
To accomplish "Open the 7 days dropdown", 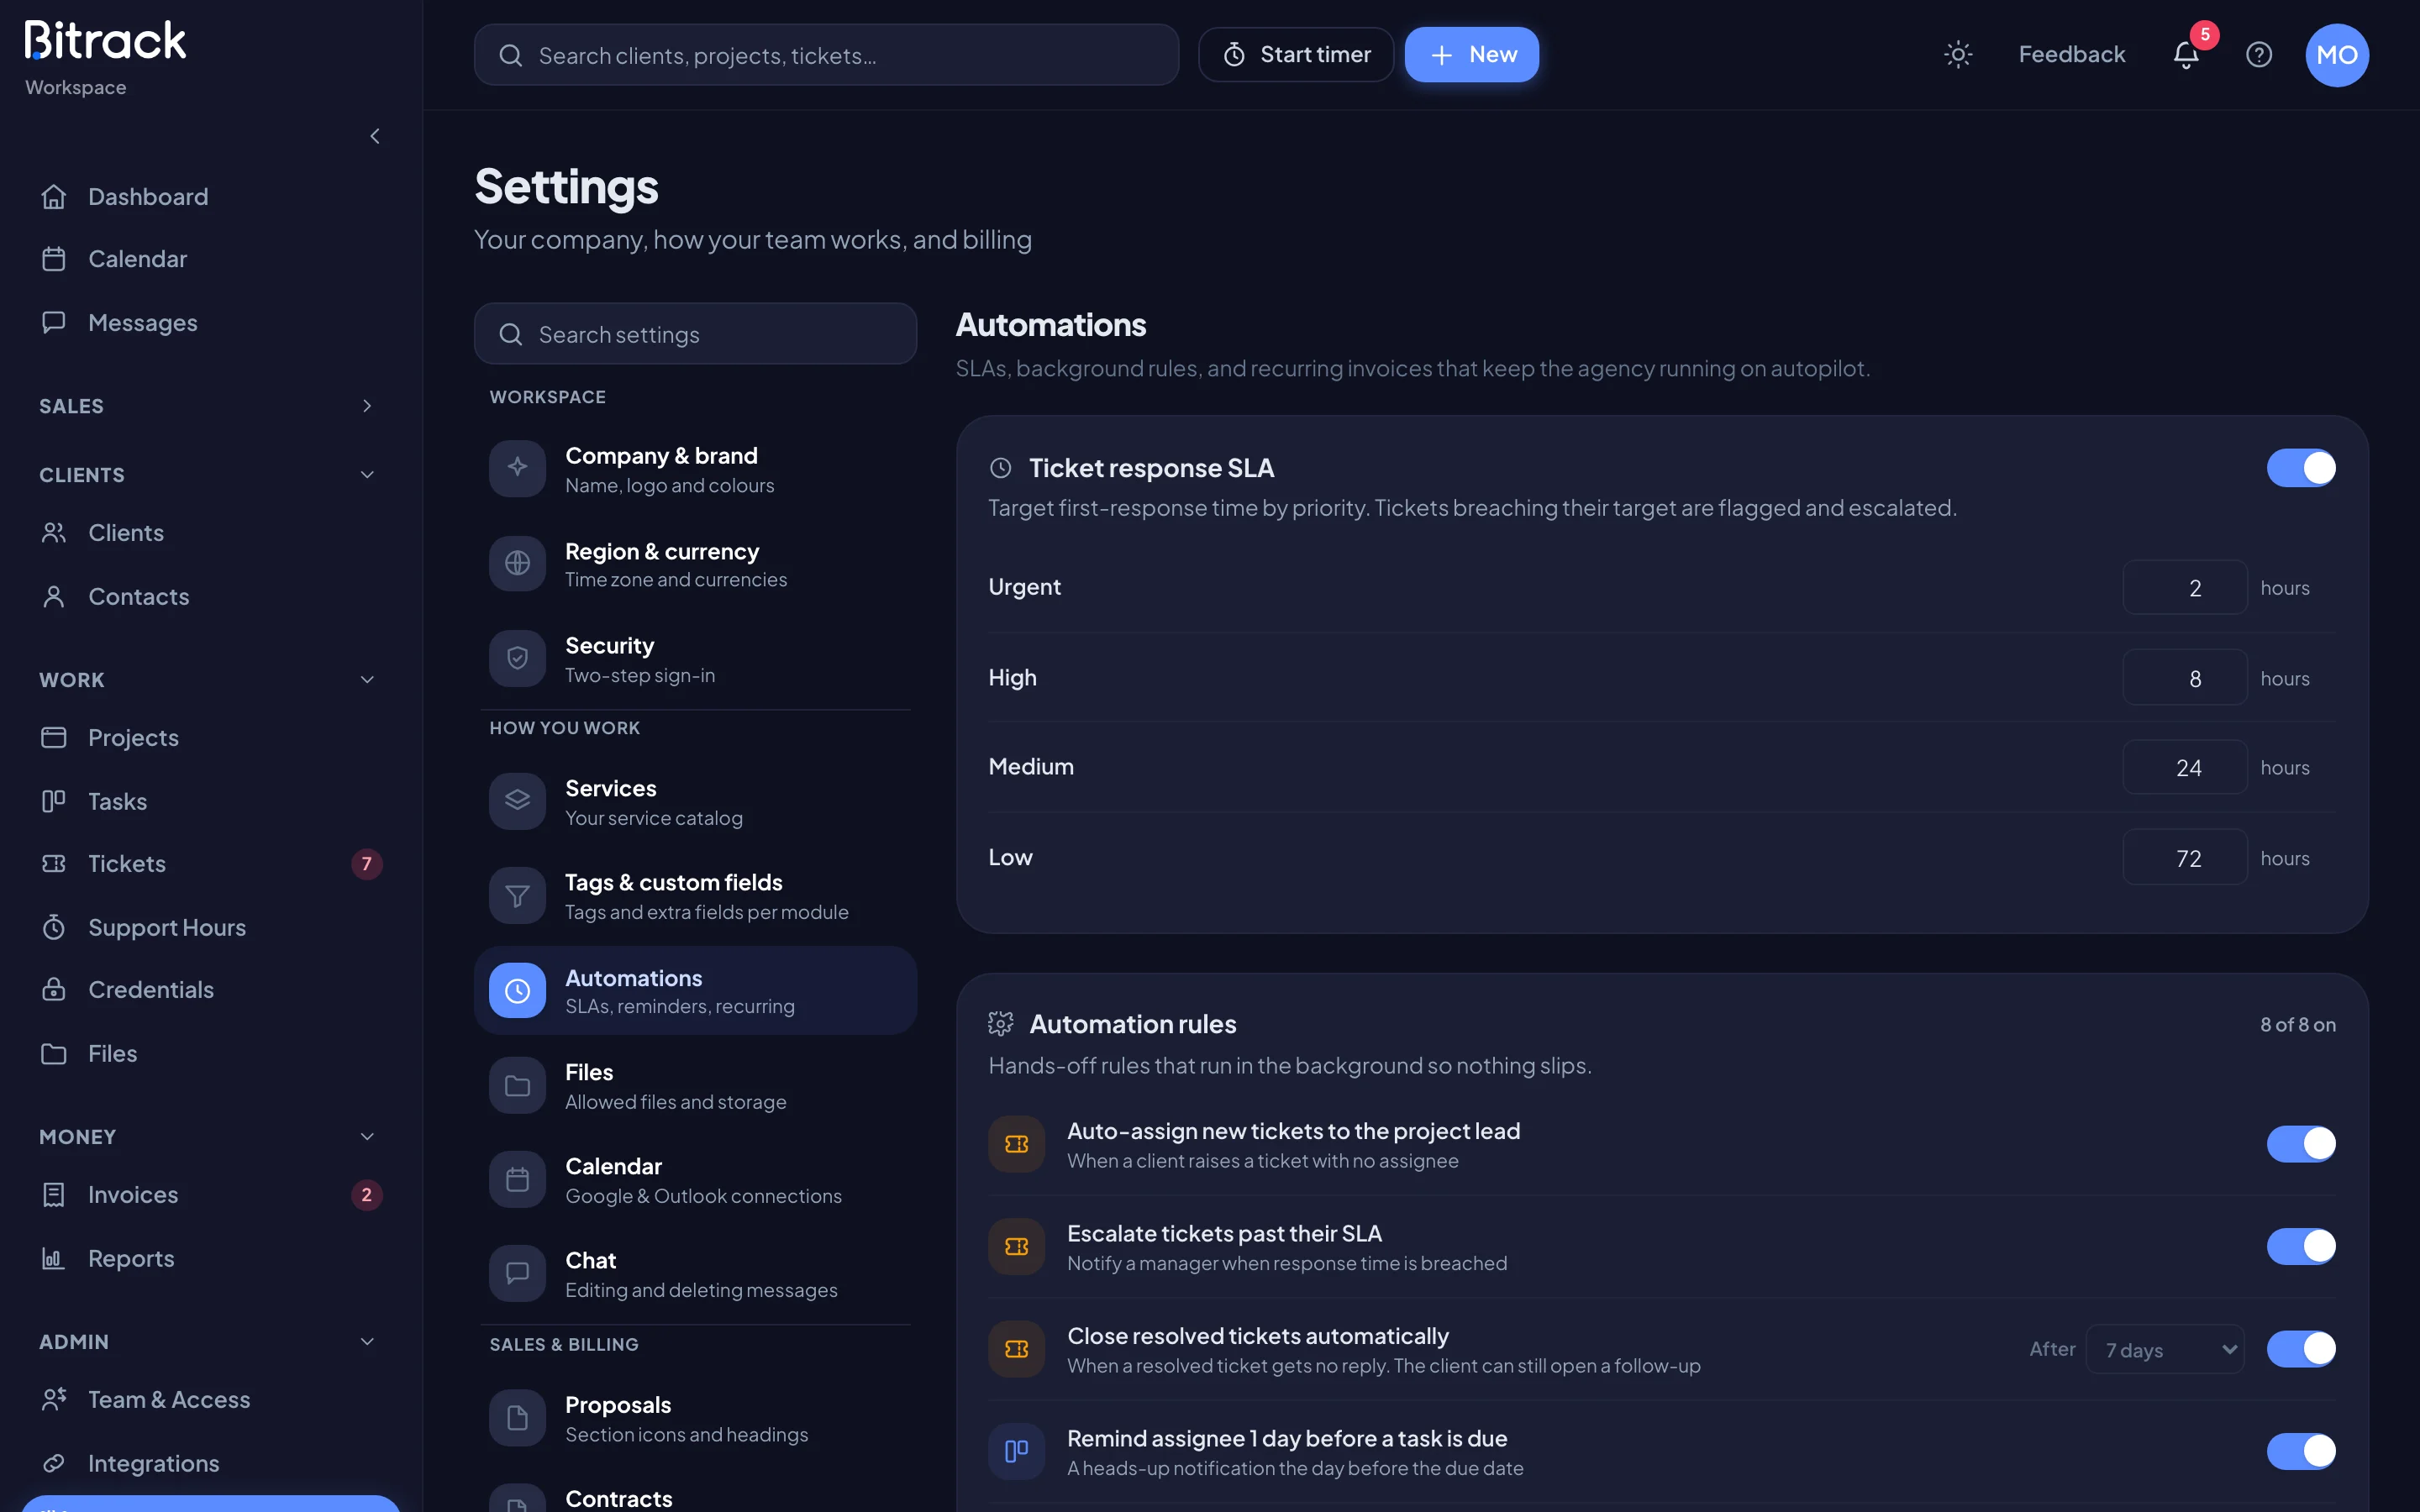I will click(2165, 1350).
